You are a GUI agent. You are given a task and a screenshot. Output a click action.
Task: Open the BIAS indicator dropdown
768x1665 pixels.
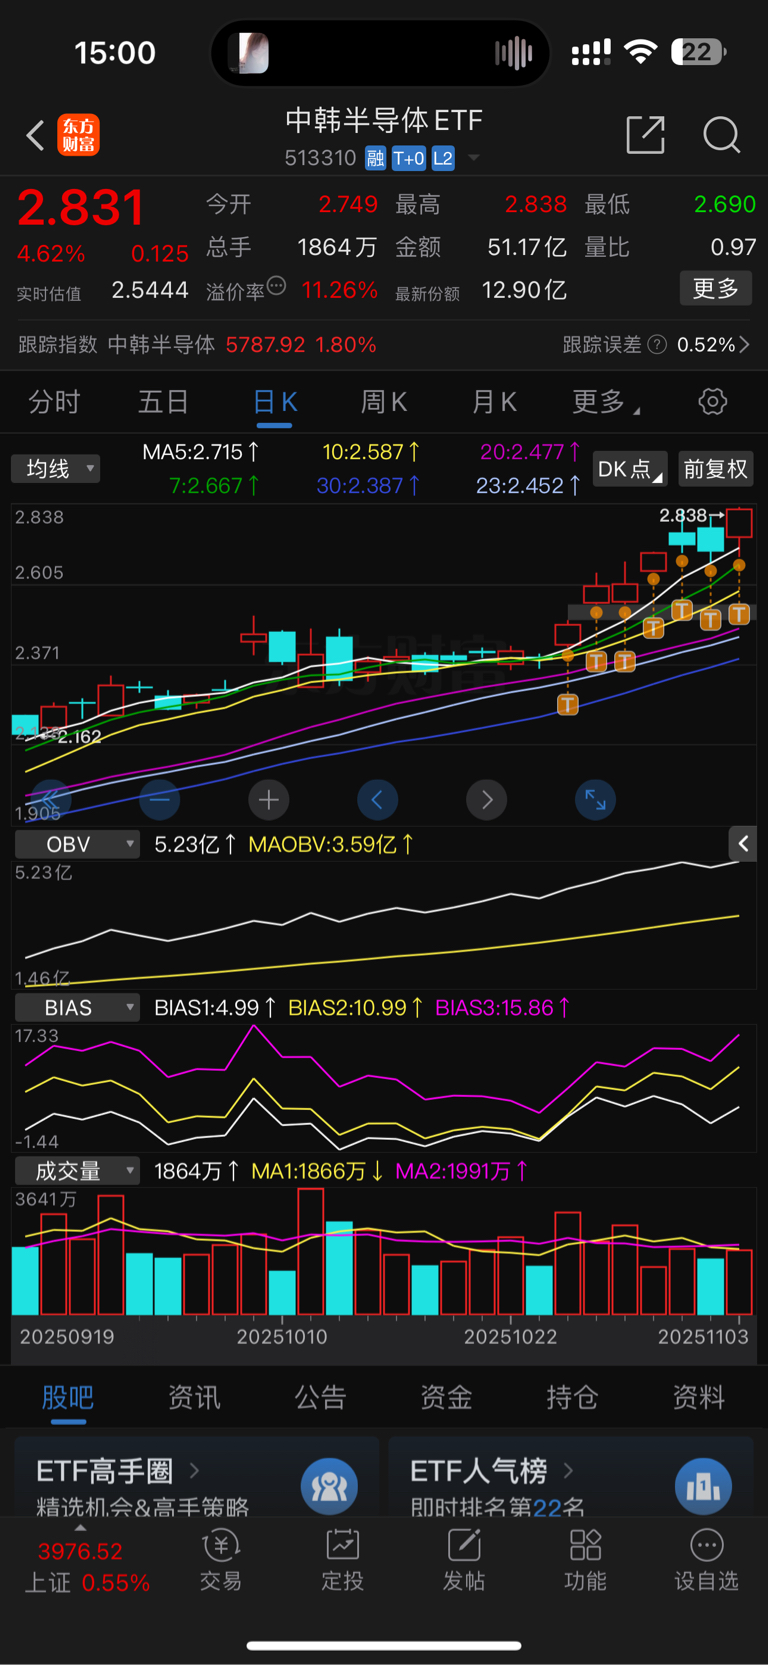pos(77,1008)
